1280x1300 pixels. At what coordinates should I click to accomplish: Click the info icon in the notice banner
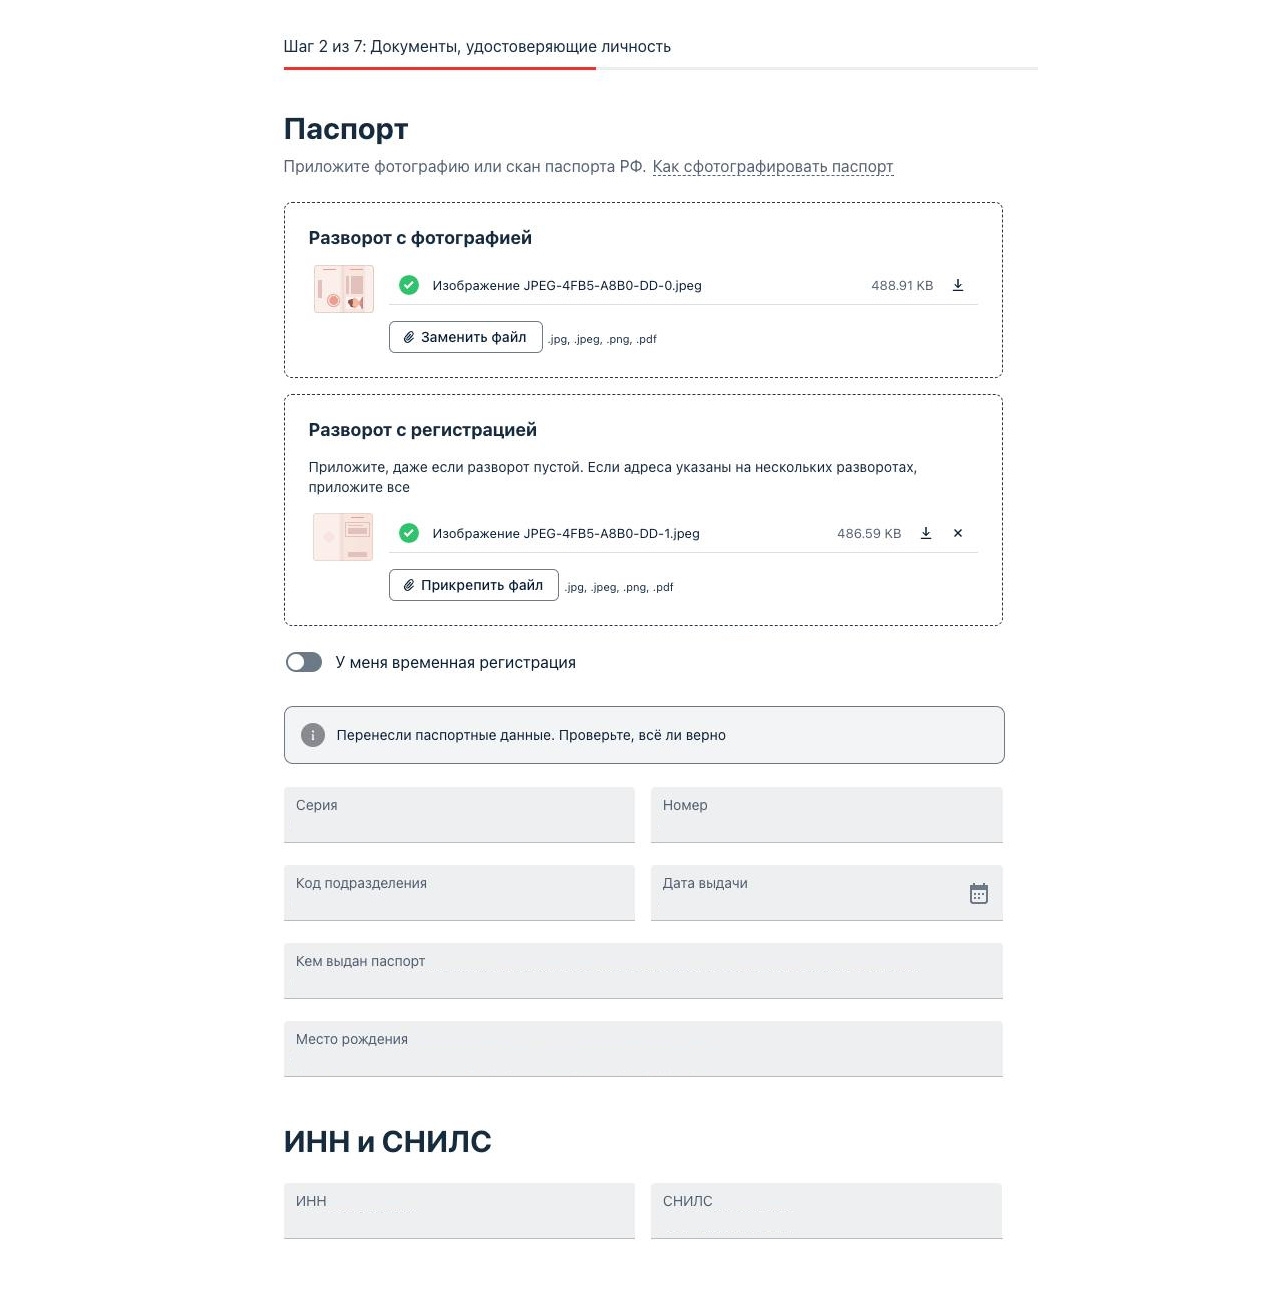click(x=313, y=735)
